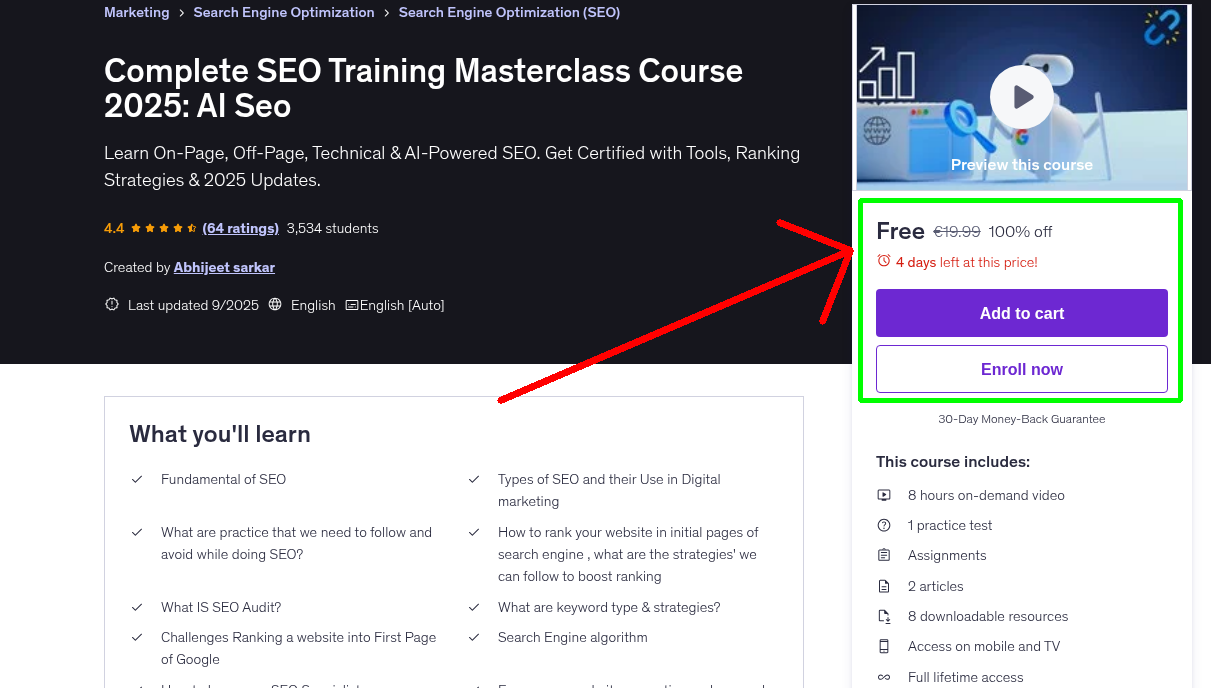Image resolution: width=1211 pixels, height=688 pixels.
Task: Click the closed captions icon by English [Auto]
Action: click(352, 305)
